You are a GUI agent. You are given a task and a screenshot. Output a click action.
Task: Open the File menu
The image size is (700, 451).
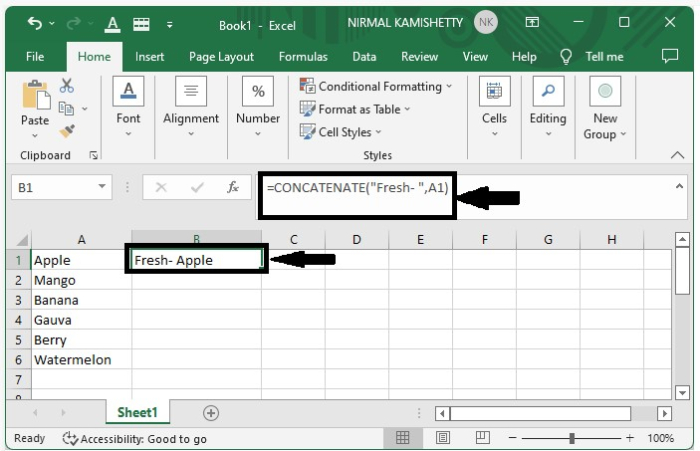point(35,57)
